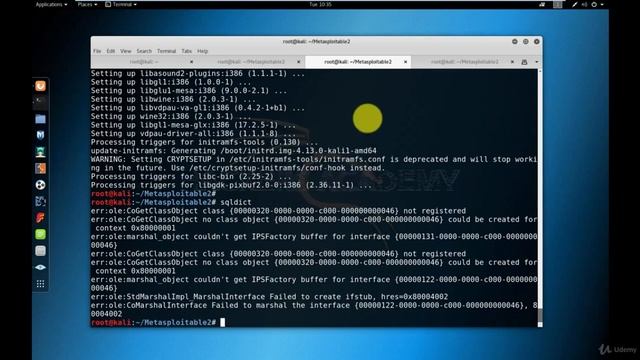640x360 pixels.
Task: Click 'Setting up libasound2-plugins:i386' line
Action: [198, 74]
